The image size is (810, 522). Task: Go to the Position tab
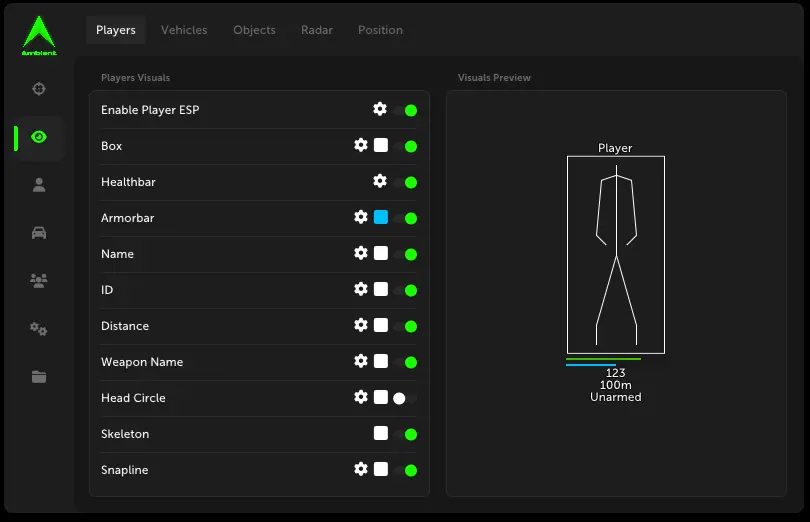pos(380,30)
